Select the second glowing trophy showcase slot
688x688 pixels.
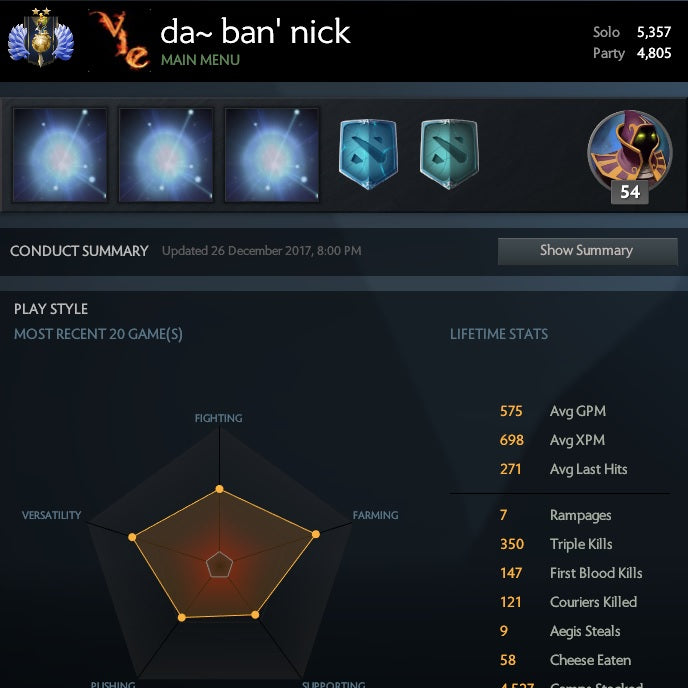coord(166,155)
